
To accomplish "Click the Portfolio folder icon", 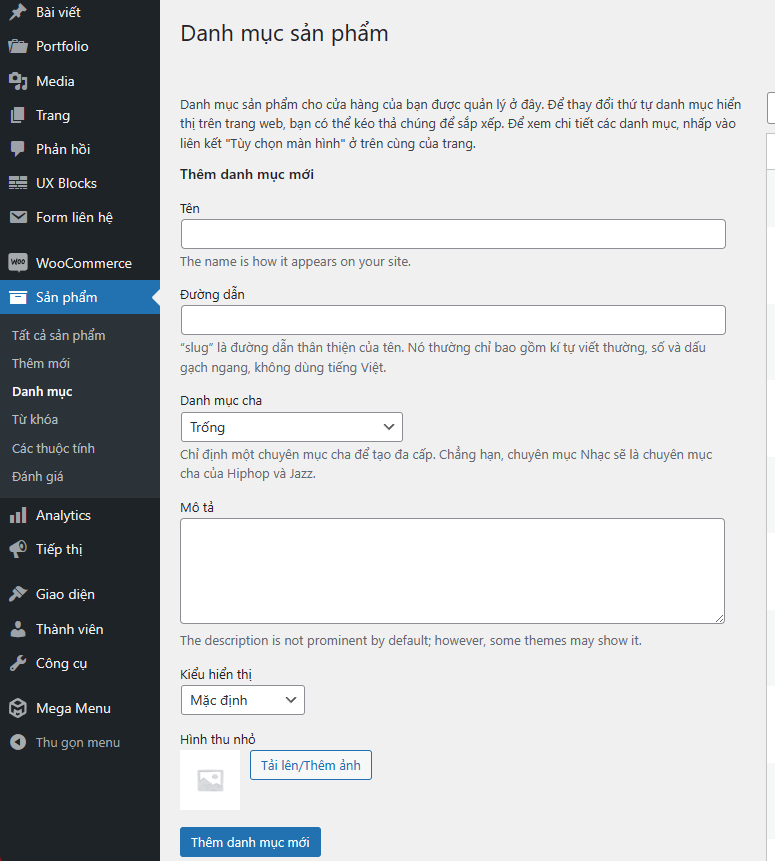I will pos(18,46).
